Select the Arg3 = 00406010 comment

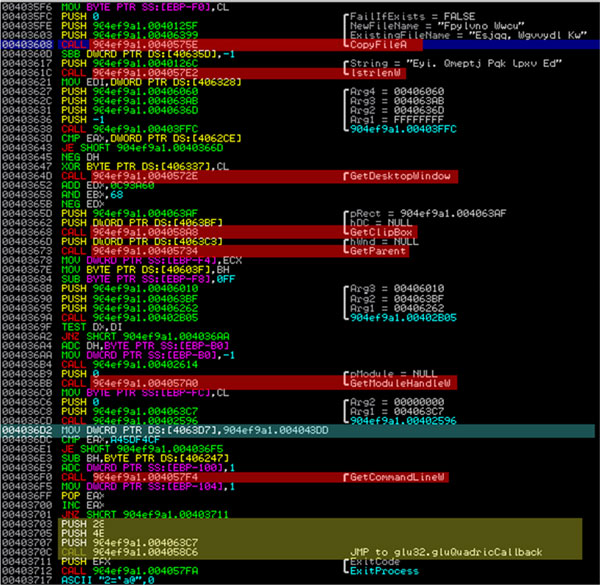[397, 288]
